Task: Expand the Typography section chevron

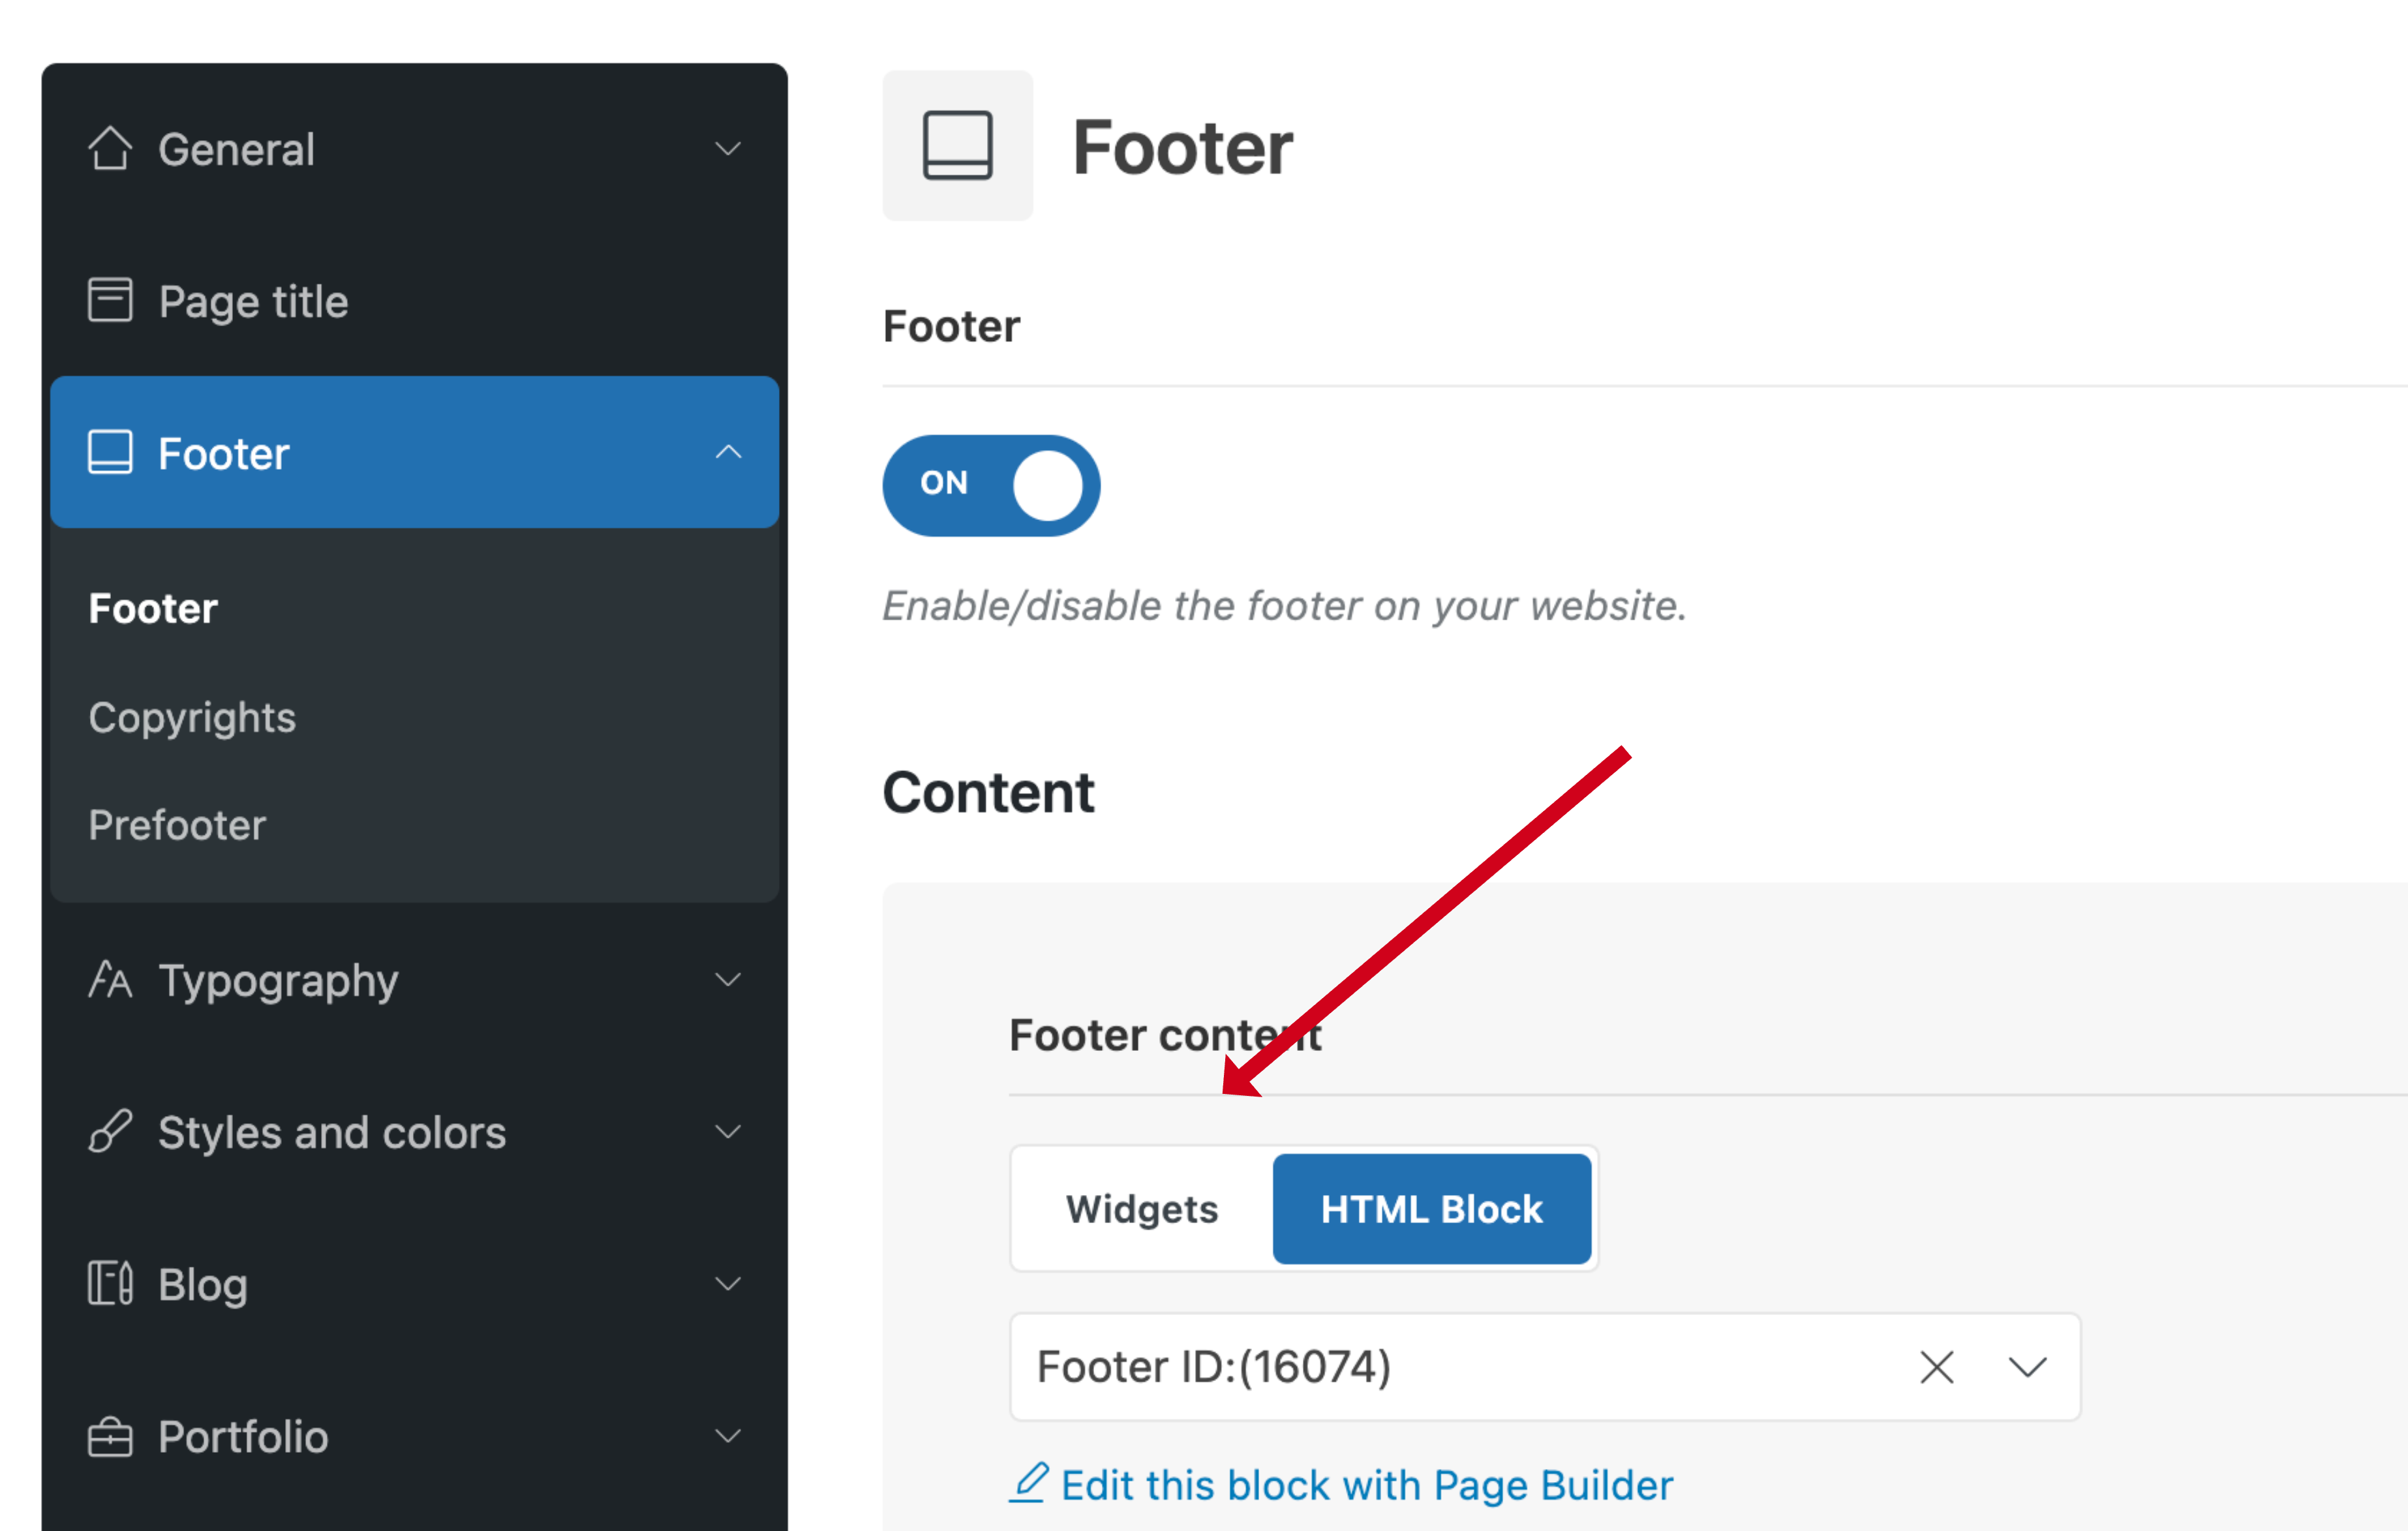Action: pyautogui.click(x=728, y=979)
